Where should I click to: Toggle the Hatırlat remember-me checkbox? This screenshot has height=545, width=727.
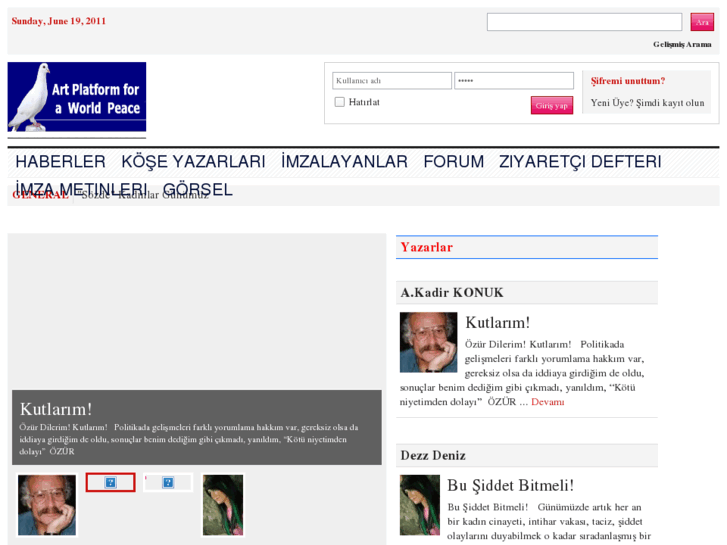pyautogui.click(x=339, y=102)
